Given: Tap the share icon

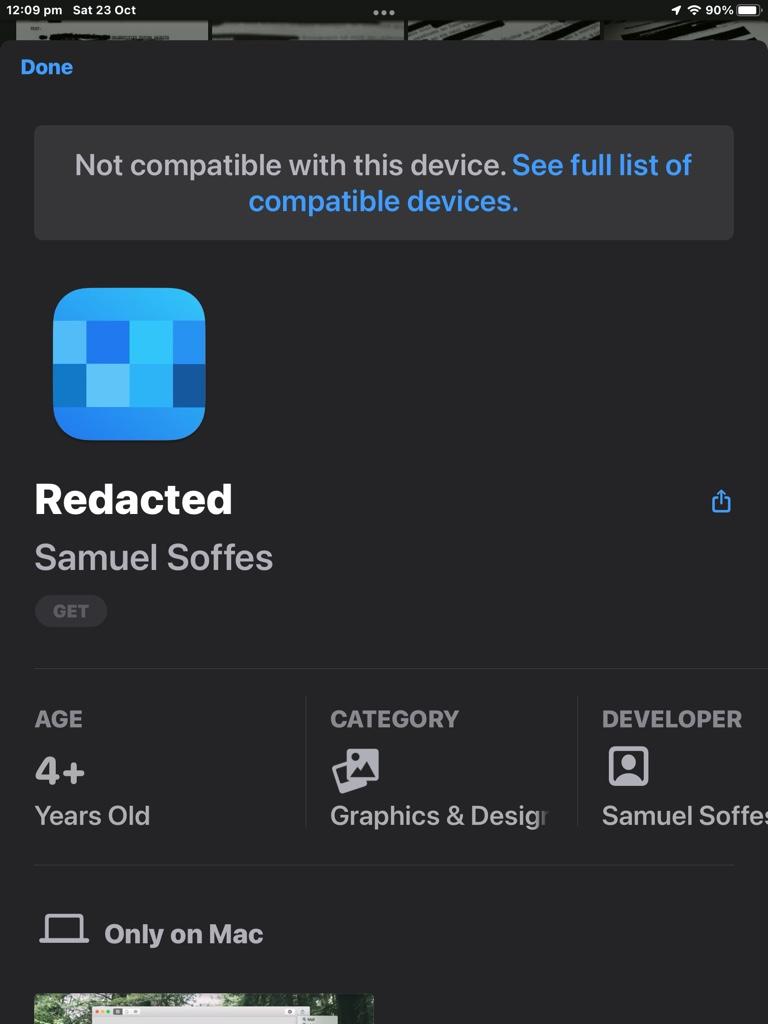Looking at the screenshot, I should 721,501.
